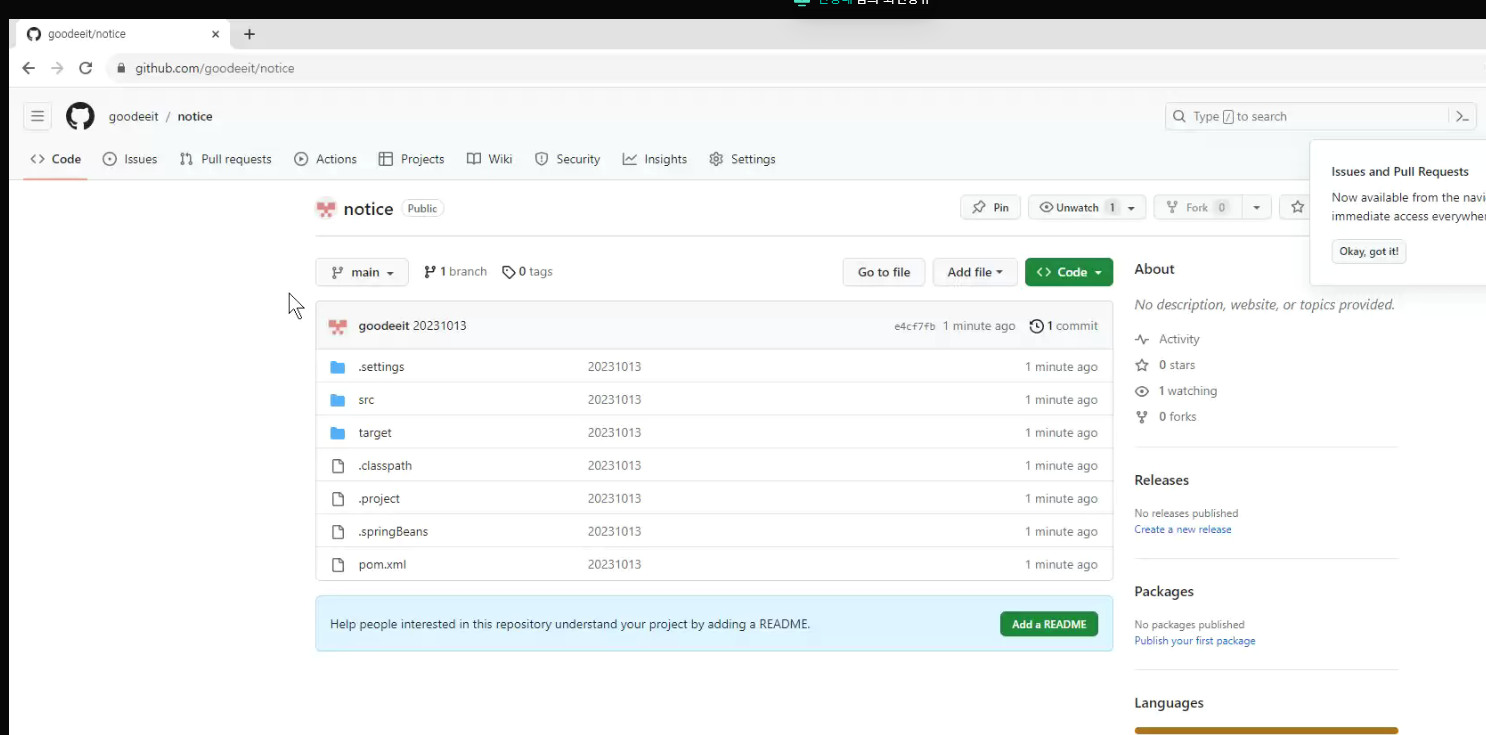Click the pom.xml file icon

point(338,565)
